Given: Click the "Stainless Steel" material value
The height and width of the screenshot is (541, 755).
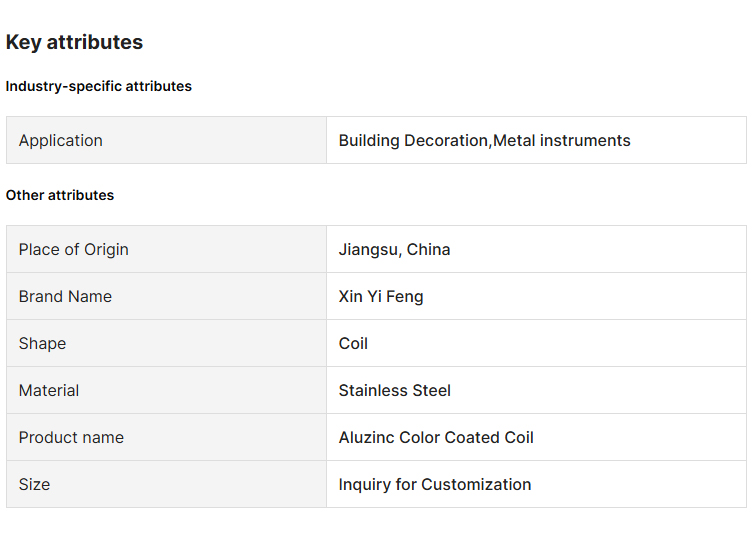Looking at the screenshot, I should click(x=395, y=390).
